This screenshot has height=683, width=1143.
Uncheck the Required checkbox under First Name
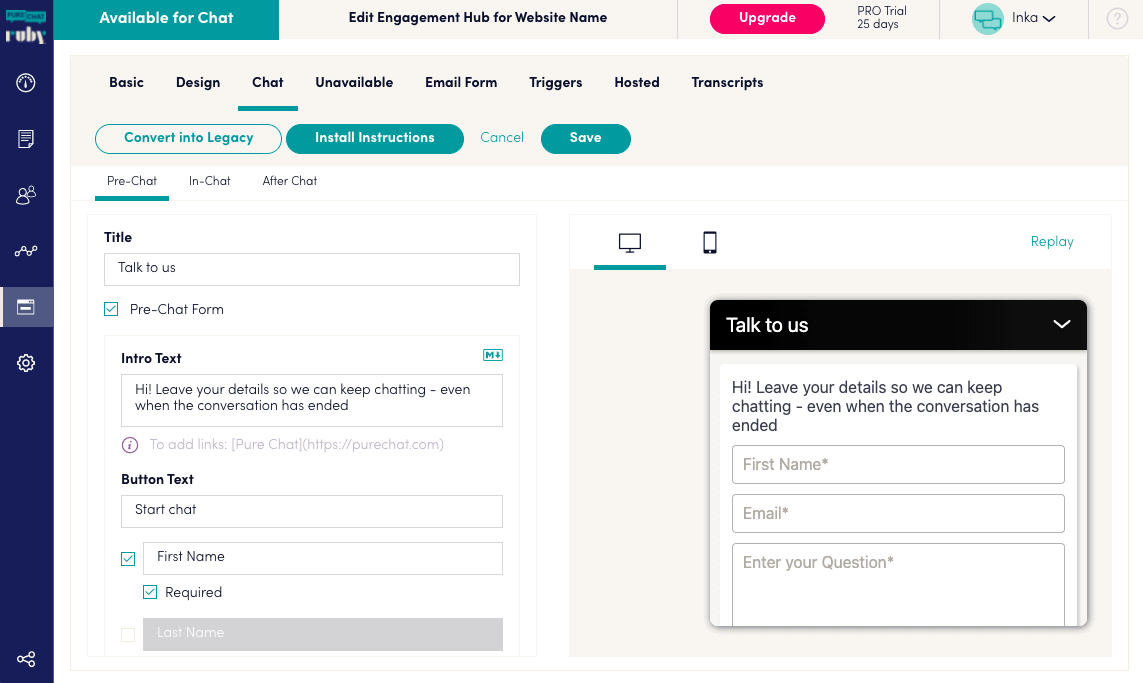[150, 592]
